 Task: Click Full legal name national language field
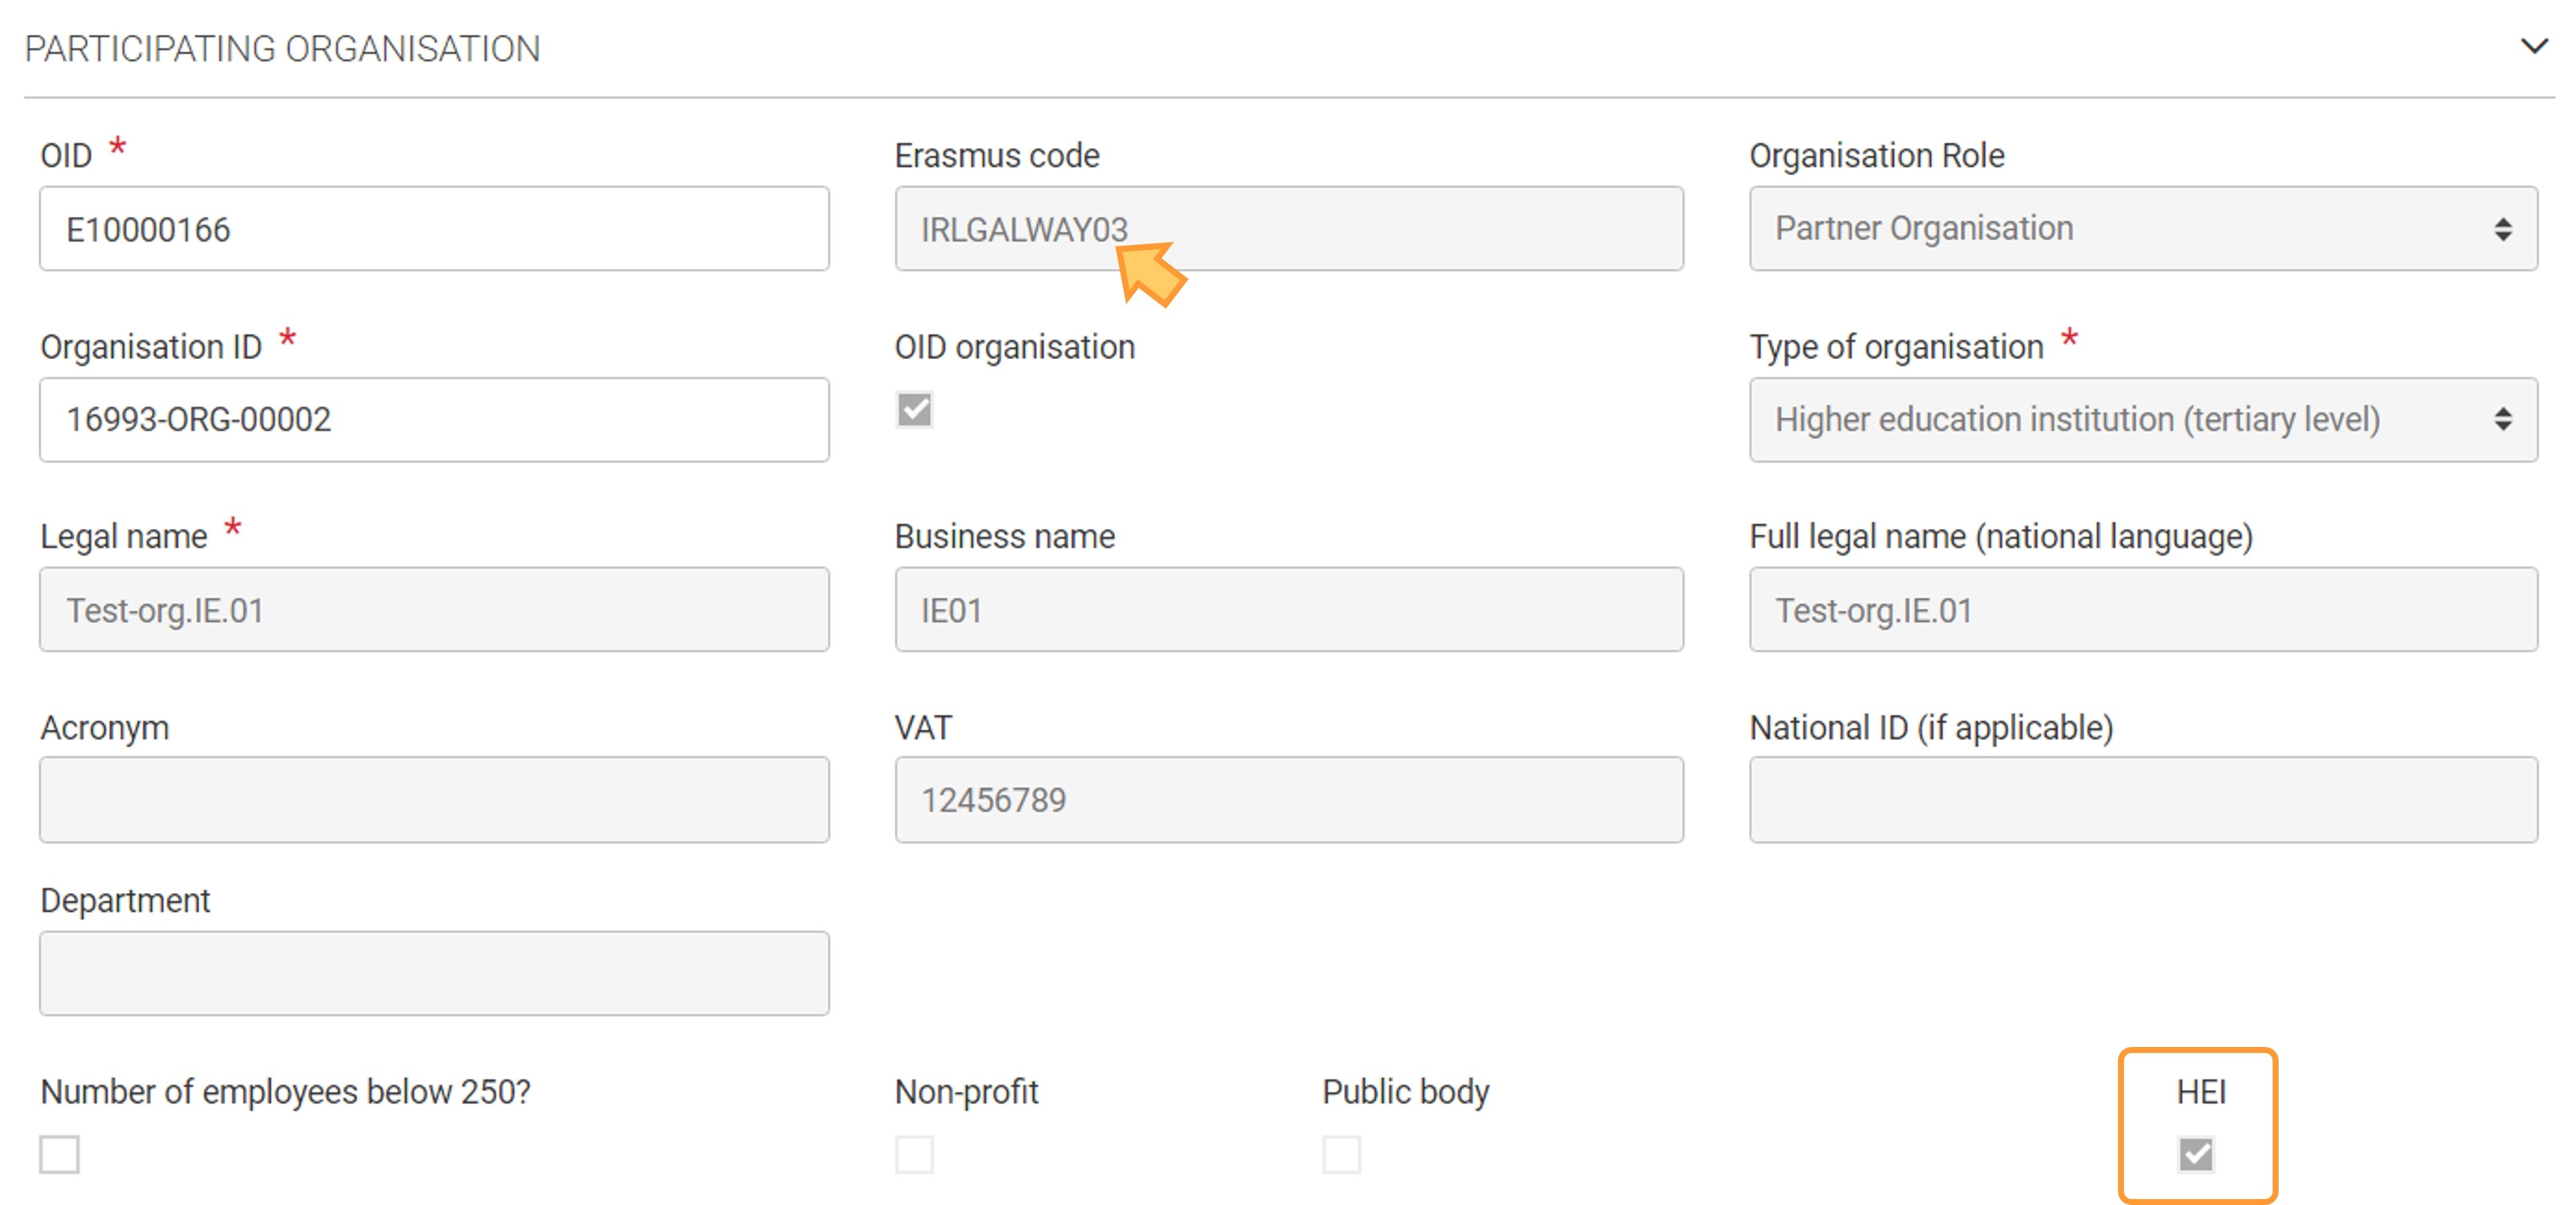pyautogui.click(x=2143, y=609)
